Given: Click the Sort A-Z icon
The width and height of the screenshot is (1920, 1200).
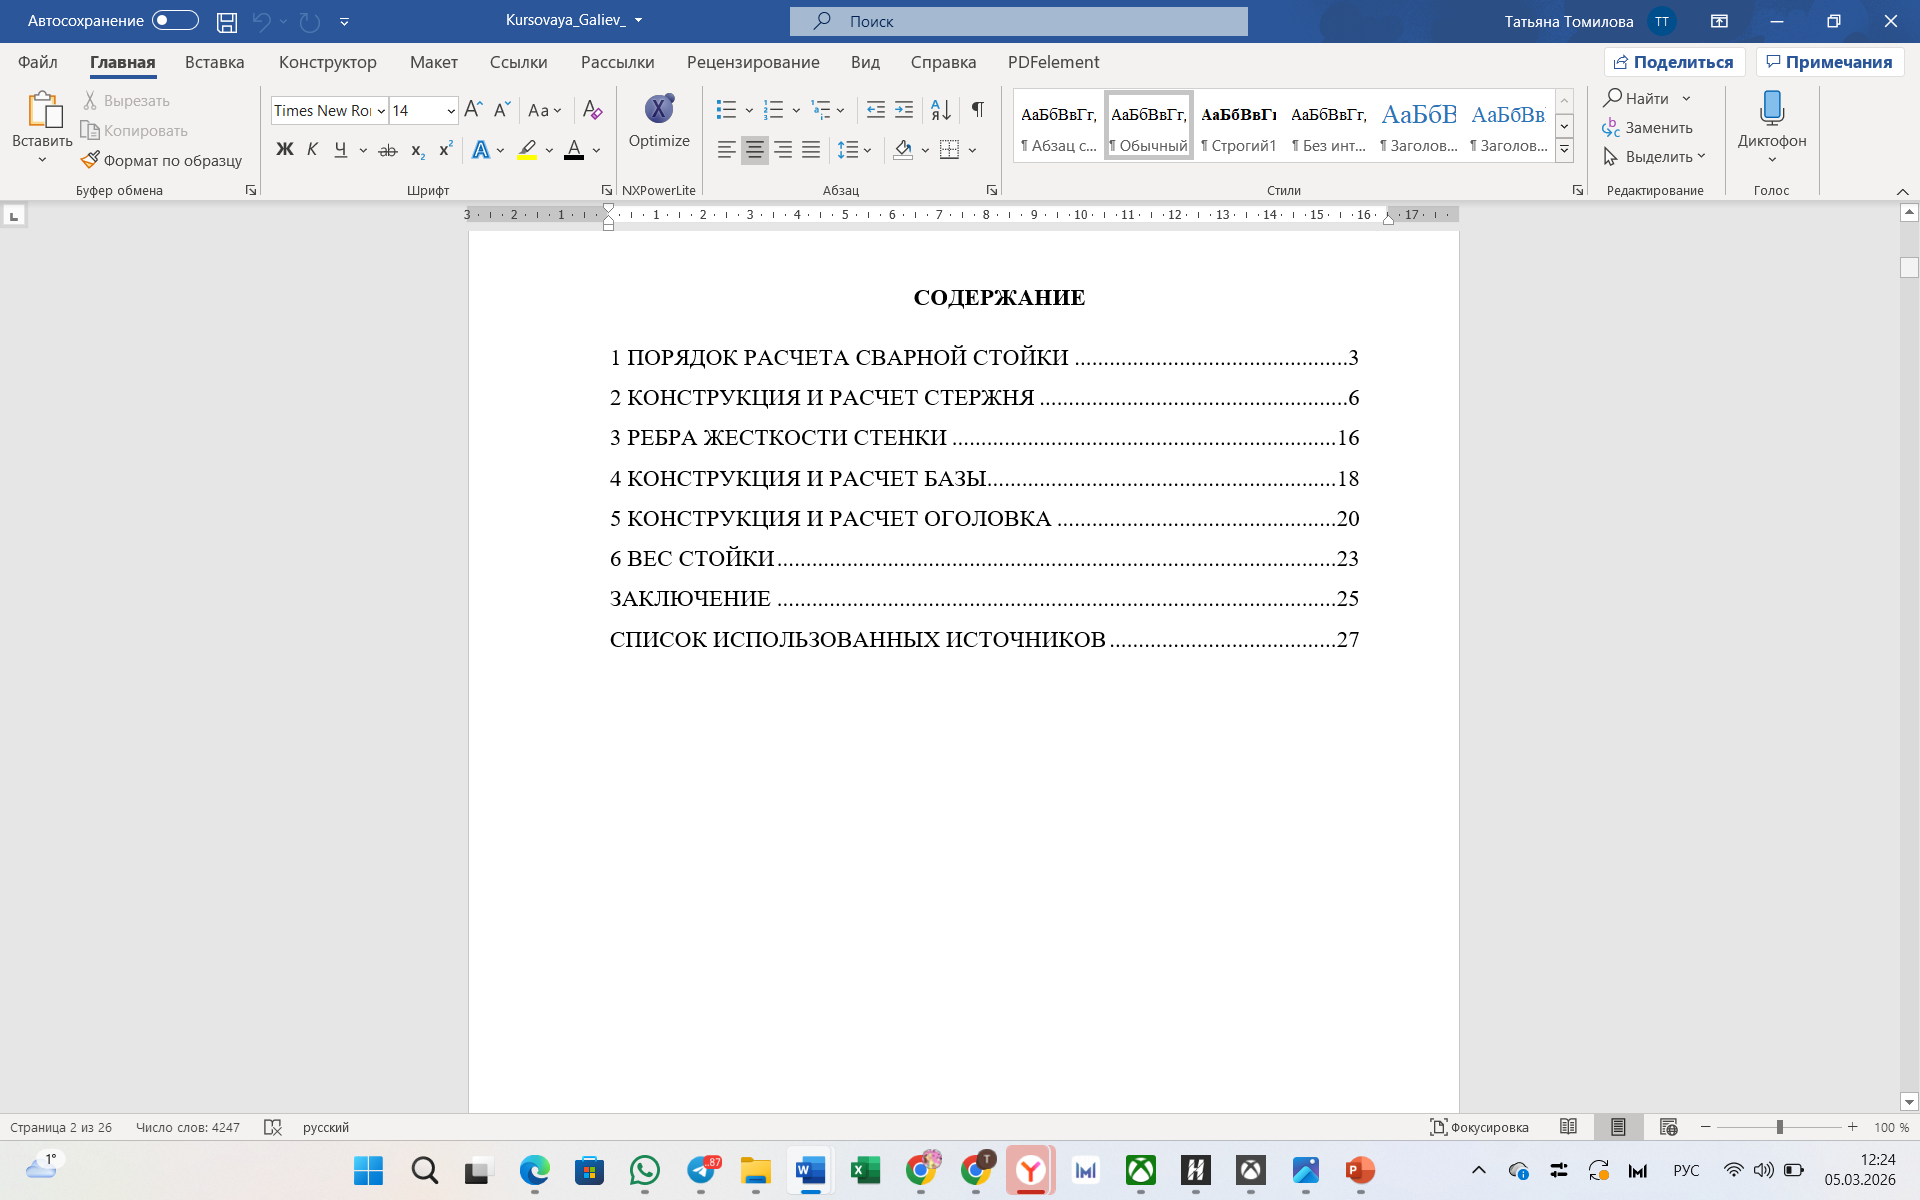Looking at the screenshot, I should [x=940, y=109].
